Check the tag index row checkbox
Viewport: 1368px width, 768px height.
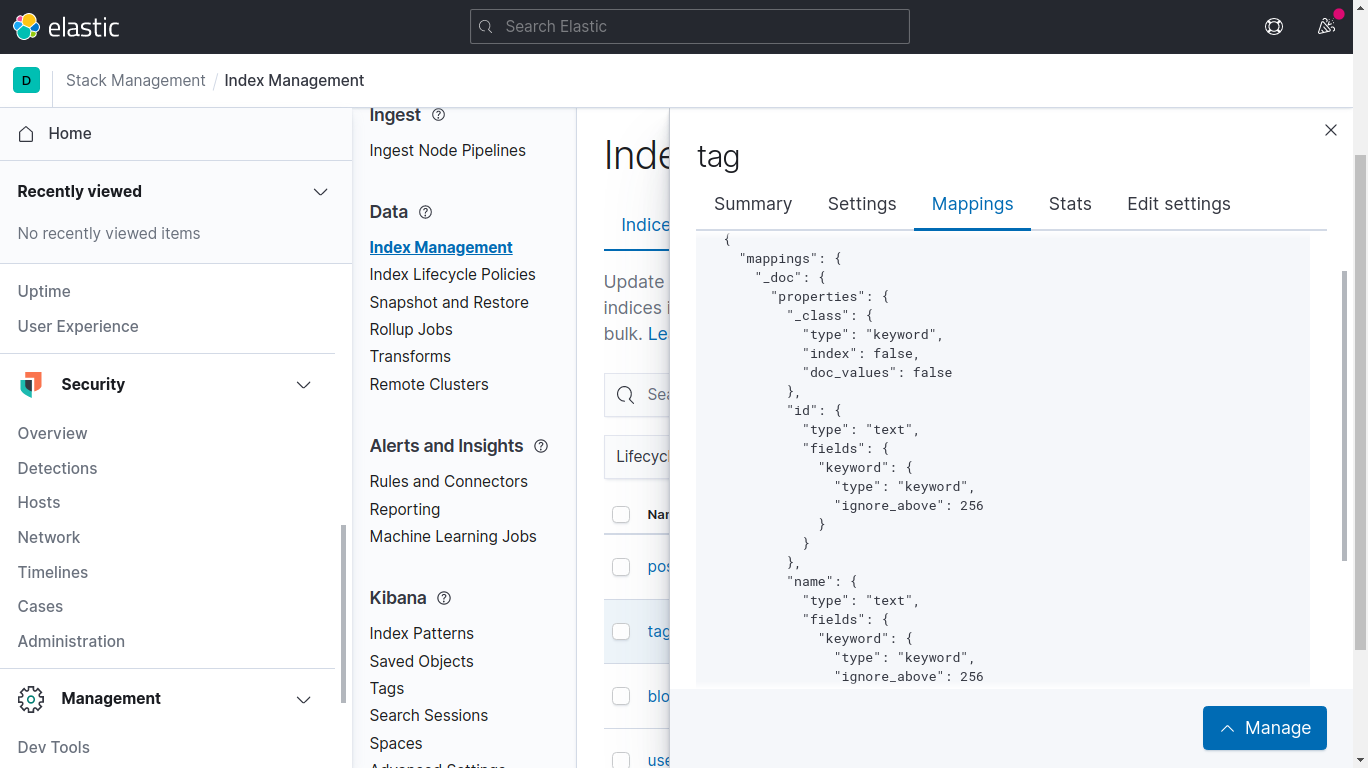point(621,632)
